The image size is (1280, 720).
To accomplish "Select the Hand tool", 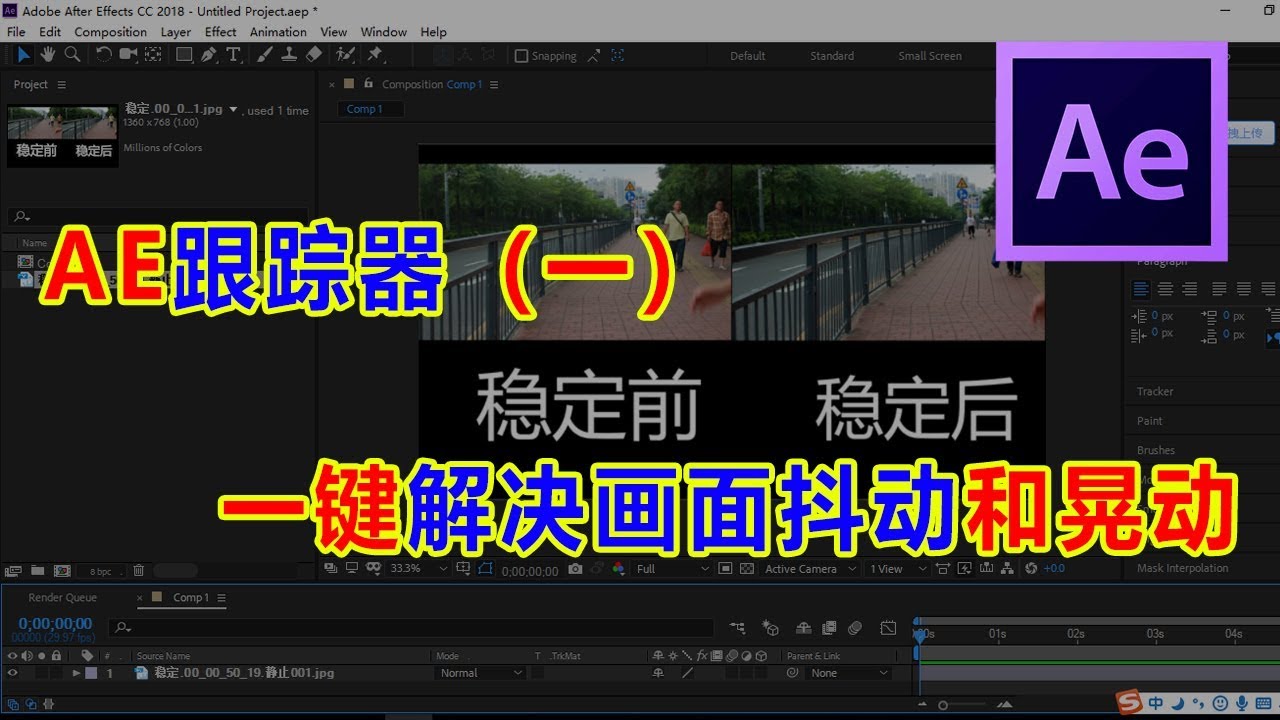I will (48, 55).
